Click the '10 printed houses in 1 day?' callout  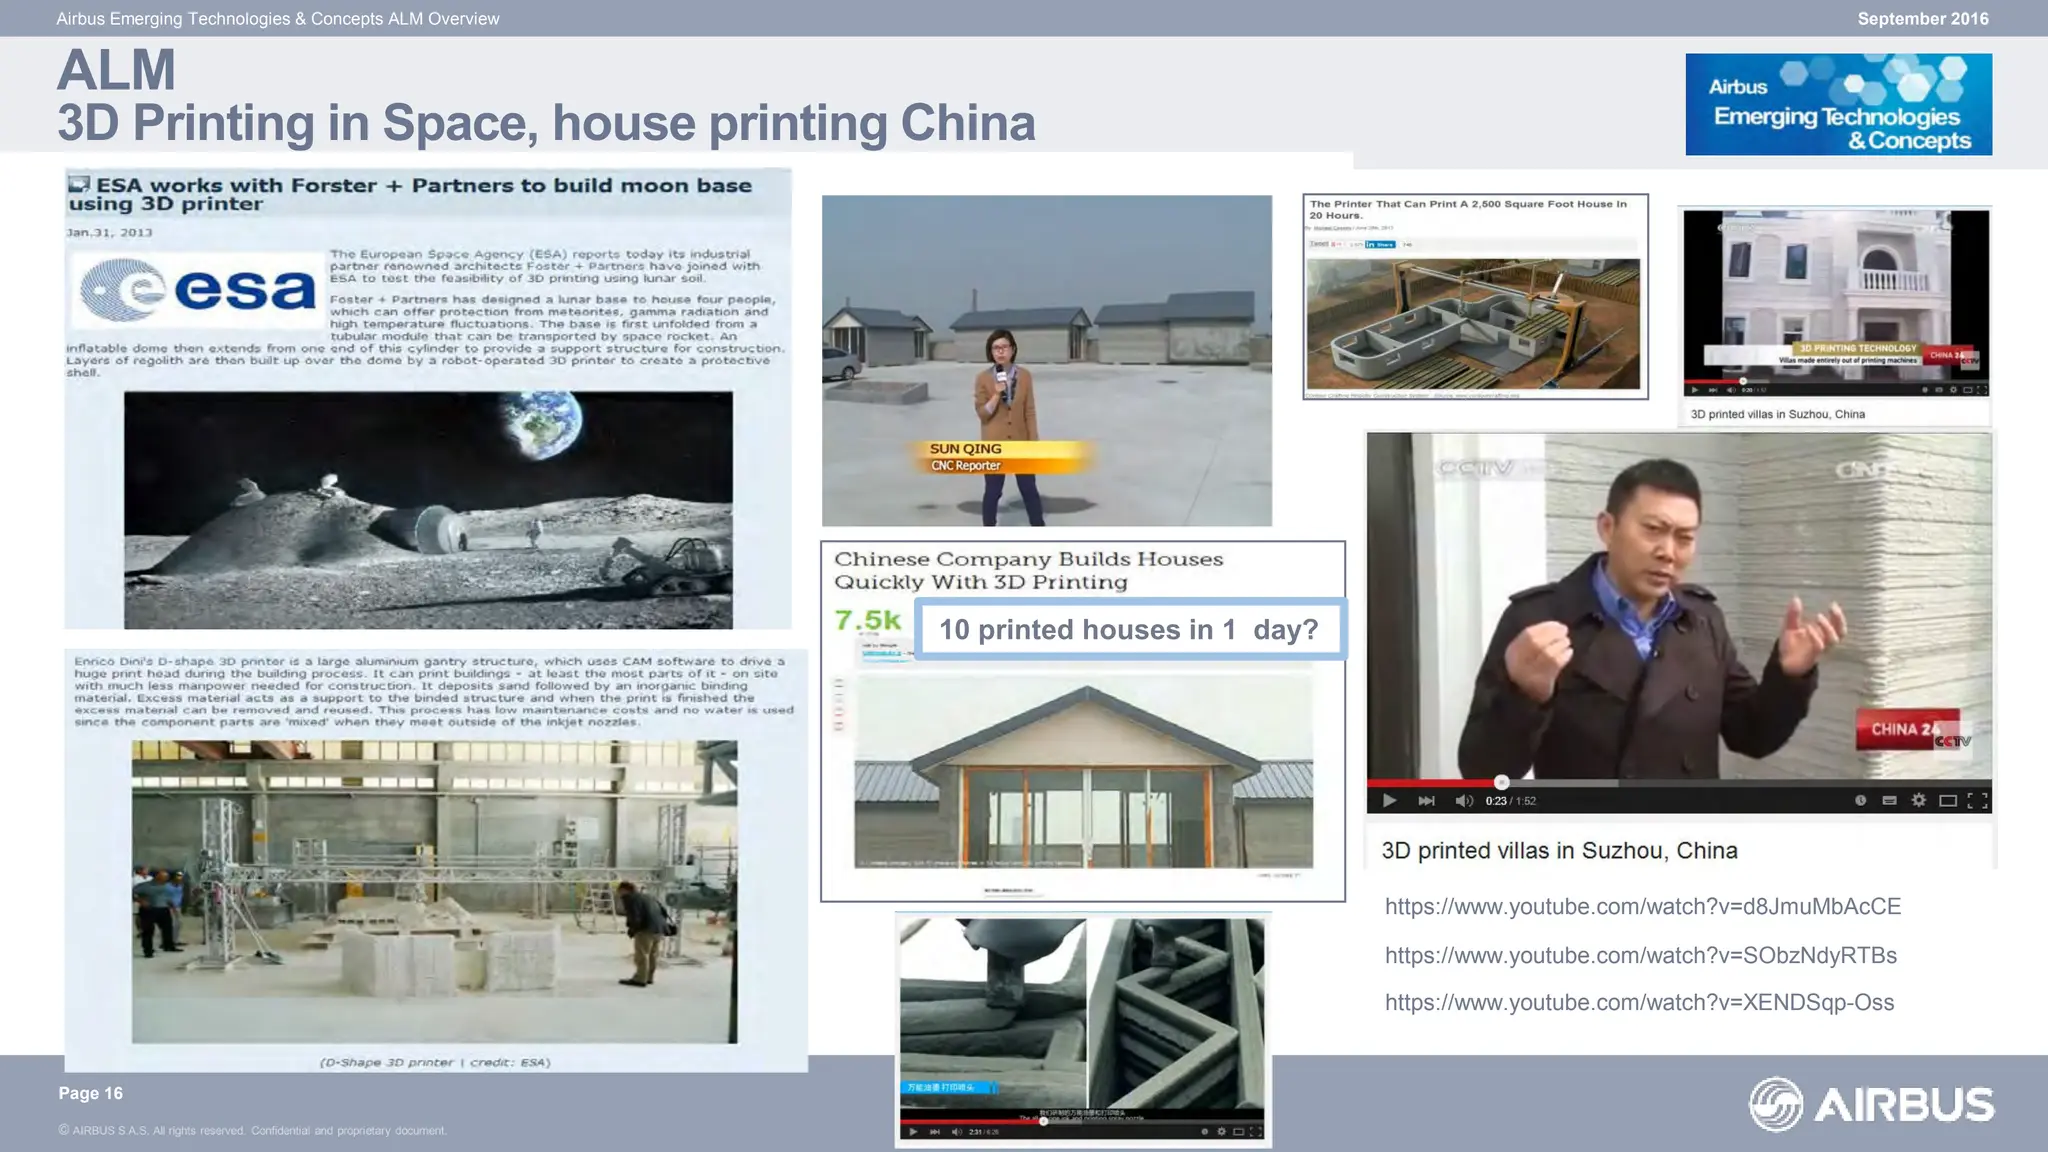[x=1129, y=629]
